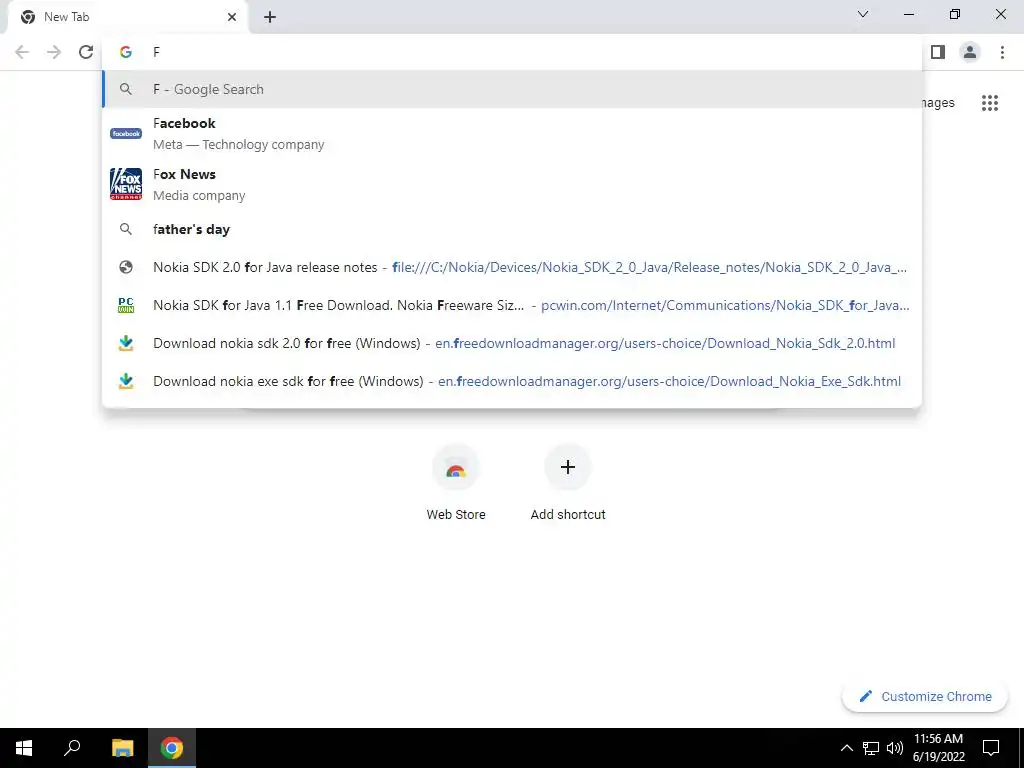Open the Windows Start menu
This screenshot has height=768, width=1024.
[24, 748]
